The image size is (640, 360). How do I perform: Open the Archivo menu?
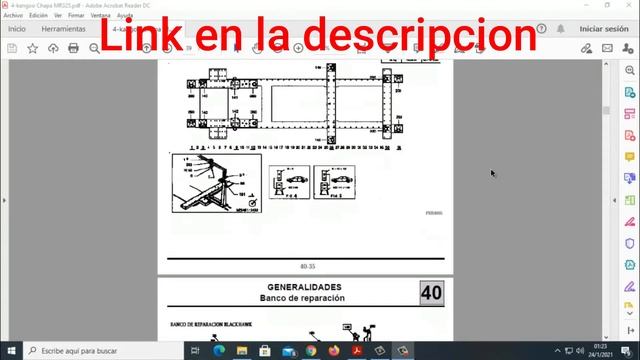[13, 15]
